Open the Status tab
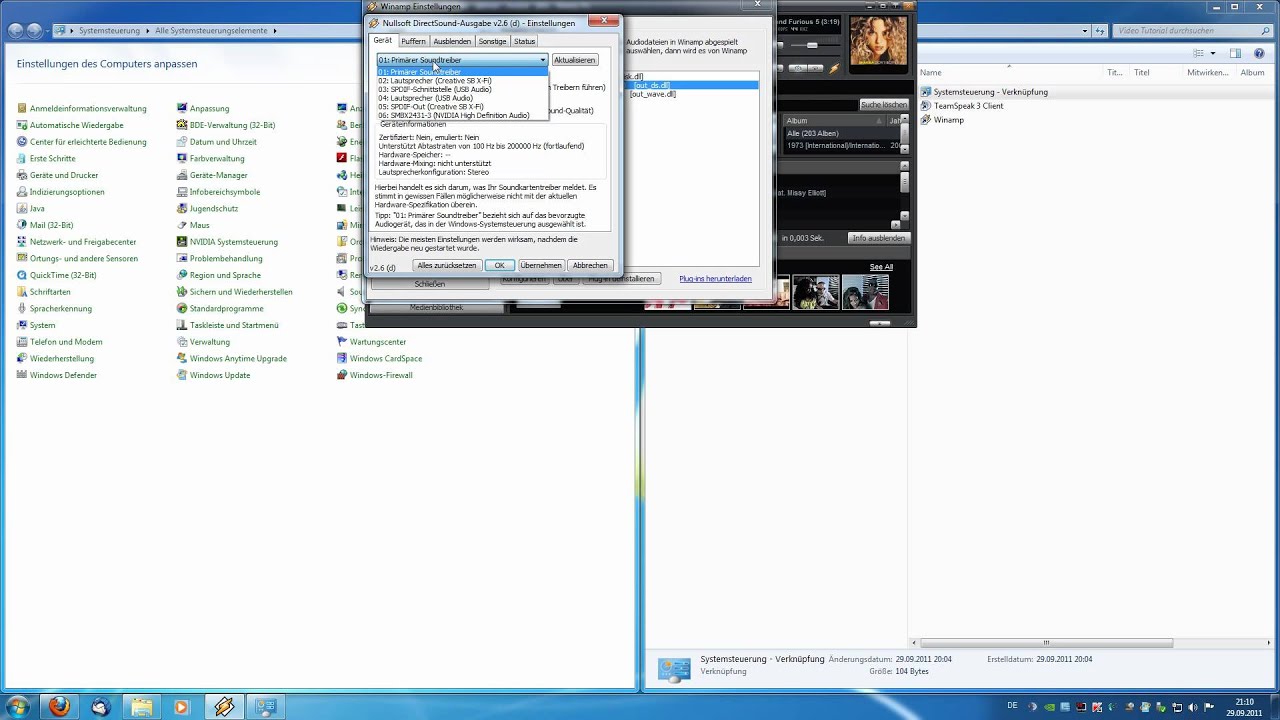The width and height of the screenshot is (1280, 720). 524,41
